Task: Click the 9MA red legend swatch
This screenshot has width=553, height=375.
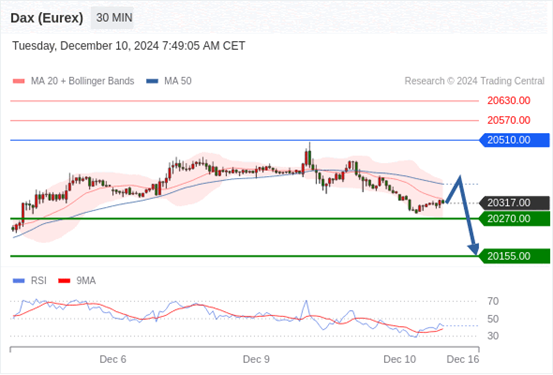Action: point(64,281)
